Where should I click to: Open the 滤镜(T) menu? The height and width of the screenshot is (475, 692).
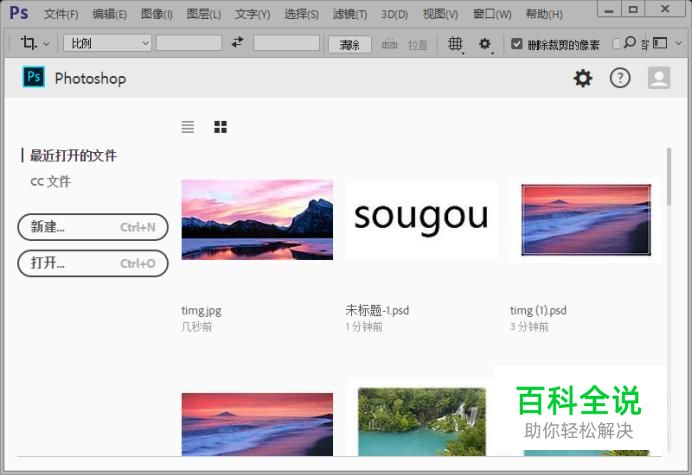(x=350, y=14)
